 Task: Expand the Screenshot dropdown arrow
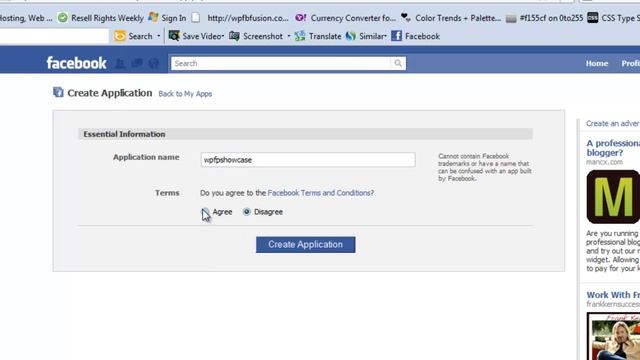(x=289, y=36)
